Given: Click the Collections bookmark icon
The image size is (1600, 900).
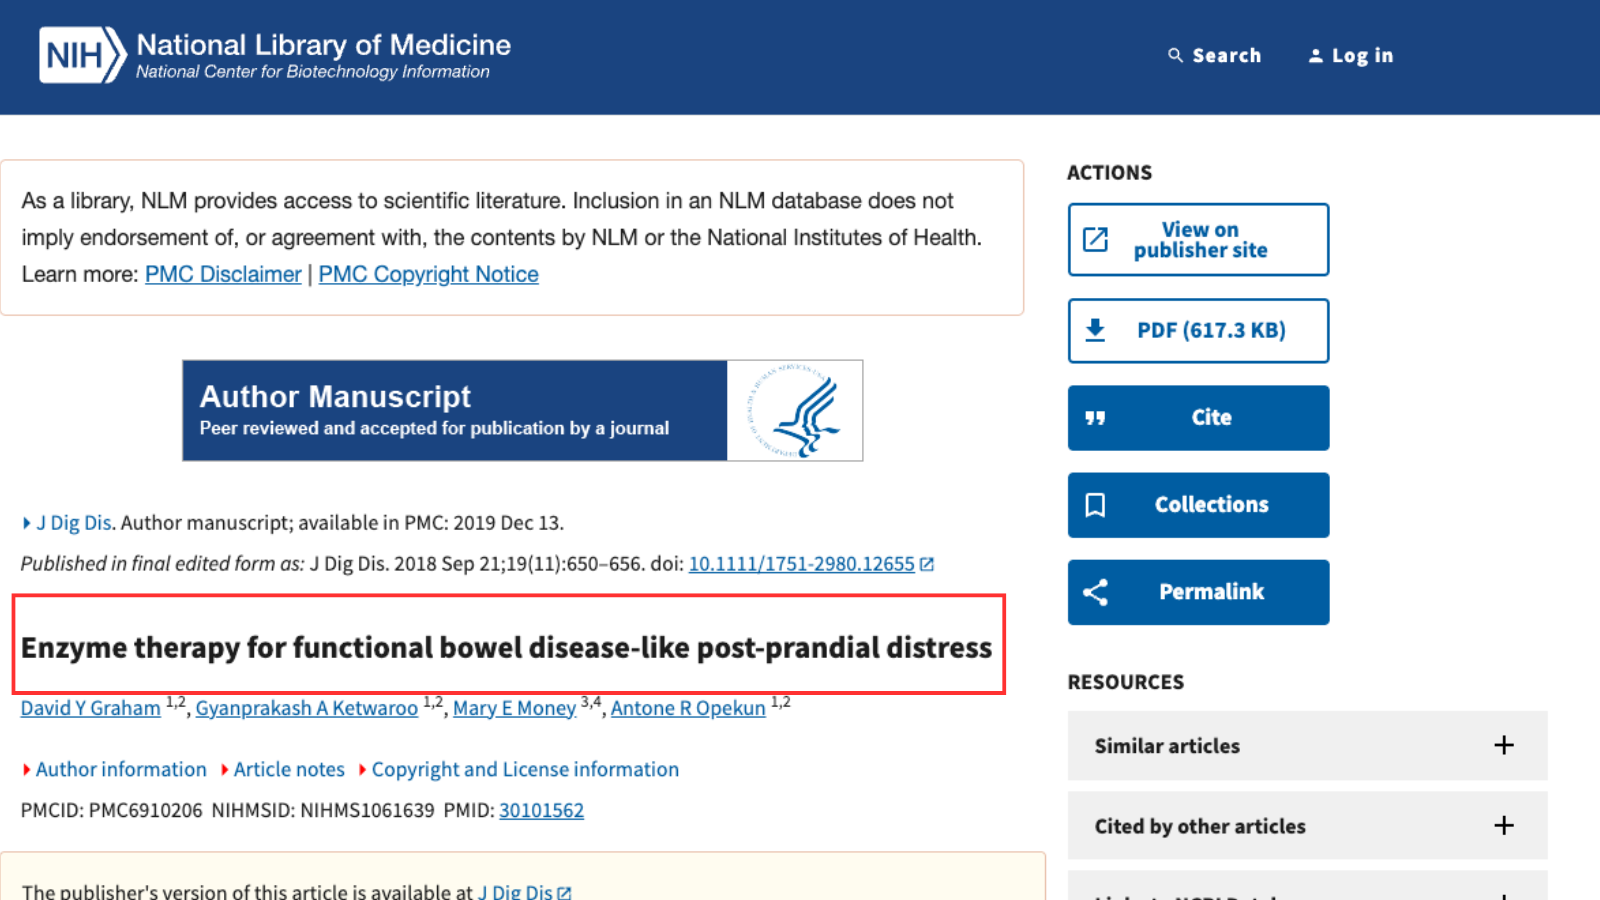Looking at the screenshot, I should pos(1096,505).
